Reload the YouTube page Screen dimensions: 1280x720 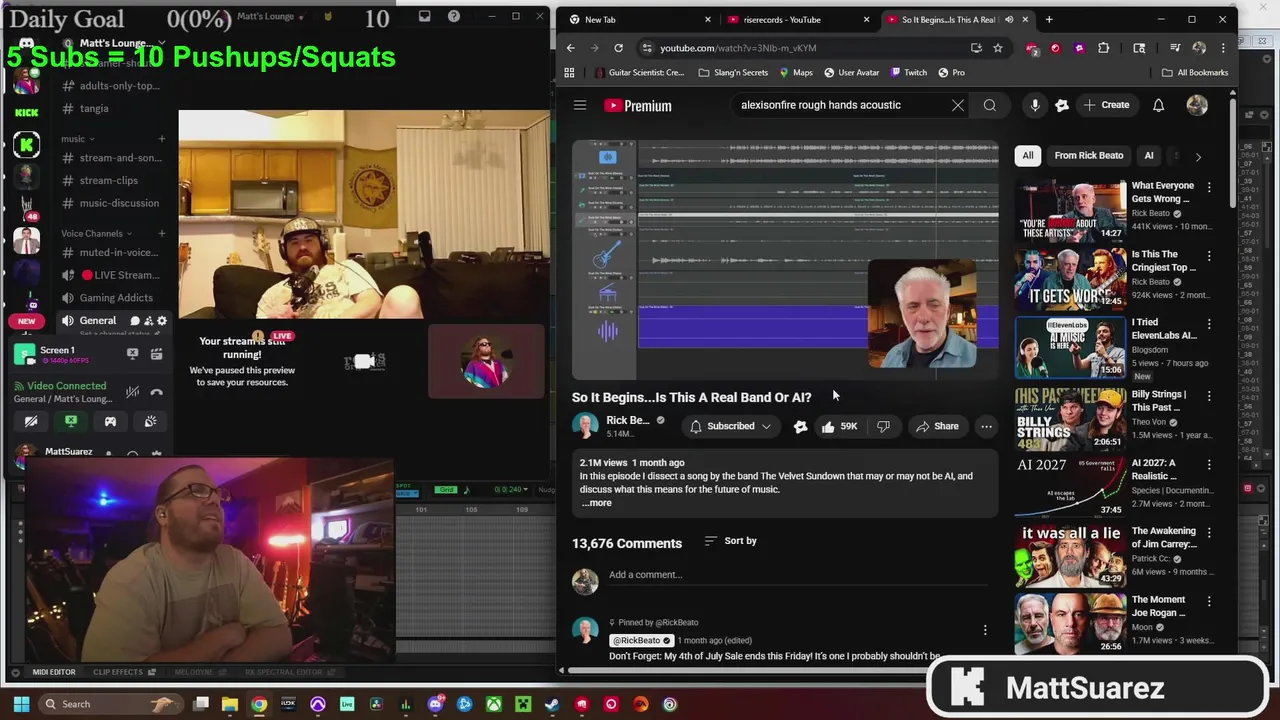618,48
